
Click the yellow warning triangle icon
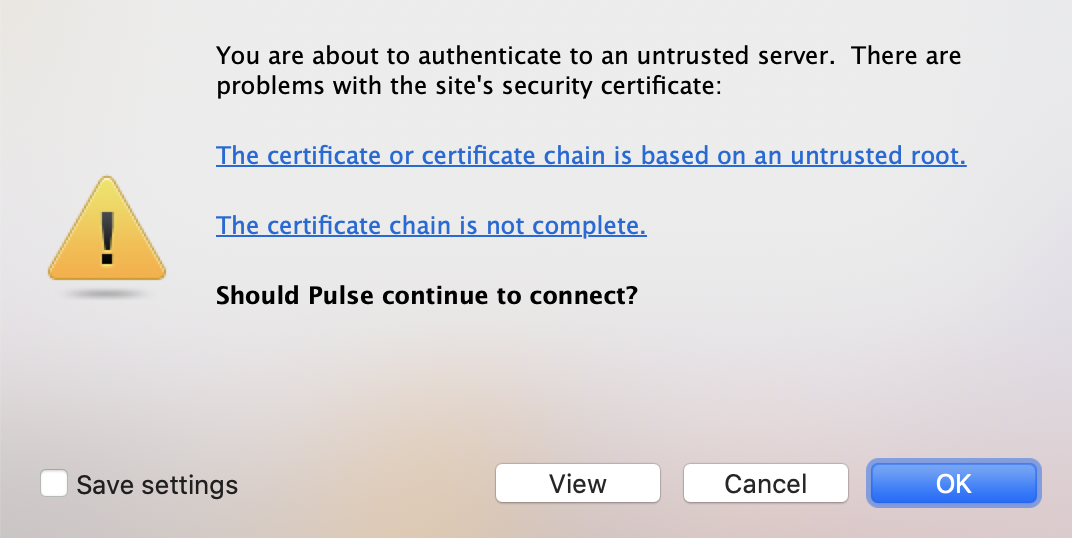[x=107, y=230]
